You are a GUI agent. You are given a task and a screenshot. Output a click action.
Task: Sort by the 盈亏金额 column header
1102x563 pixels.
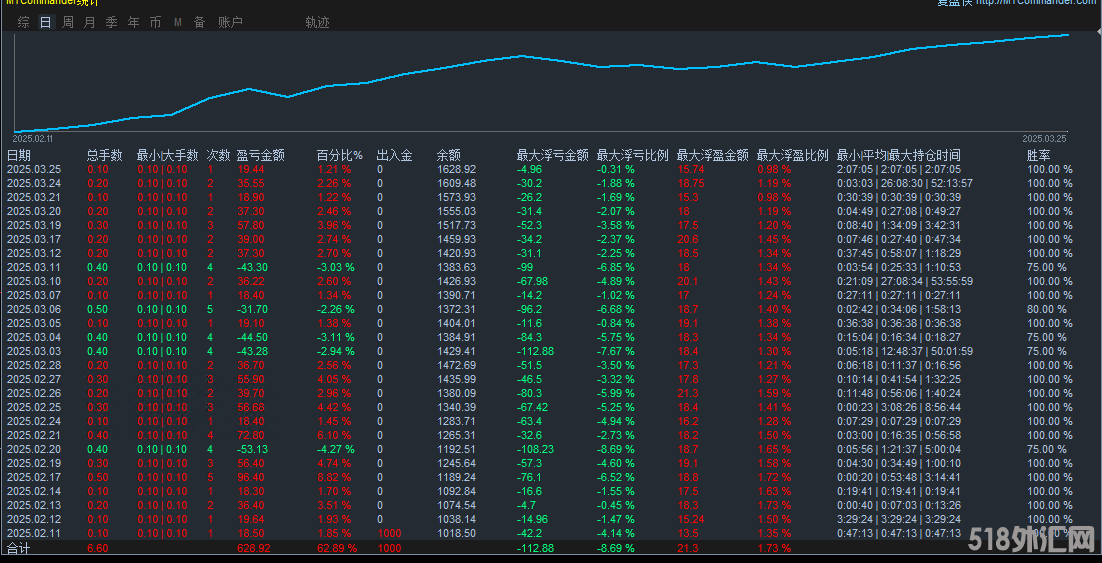click(x=260, y=155)
